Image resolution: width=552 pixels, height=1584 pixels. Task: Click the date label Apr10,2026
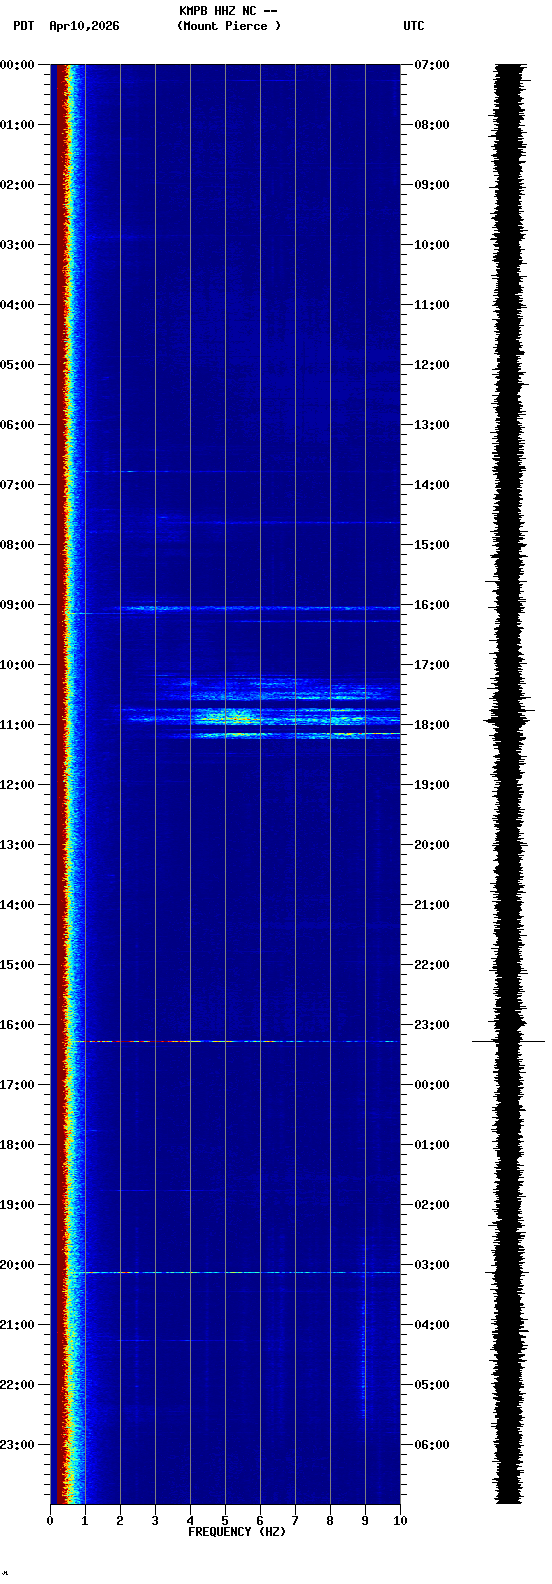tap(84, 26)
